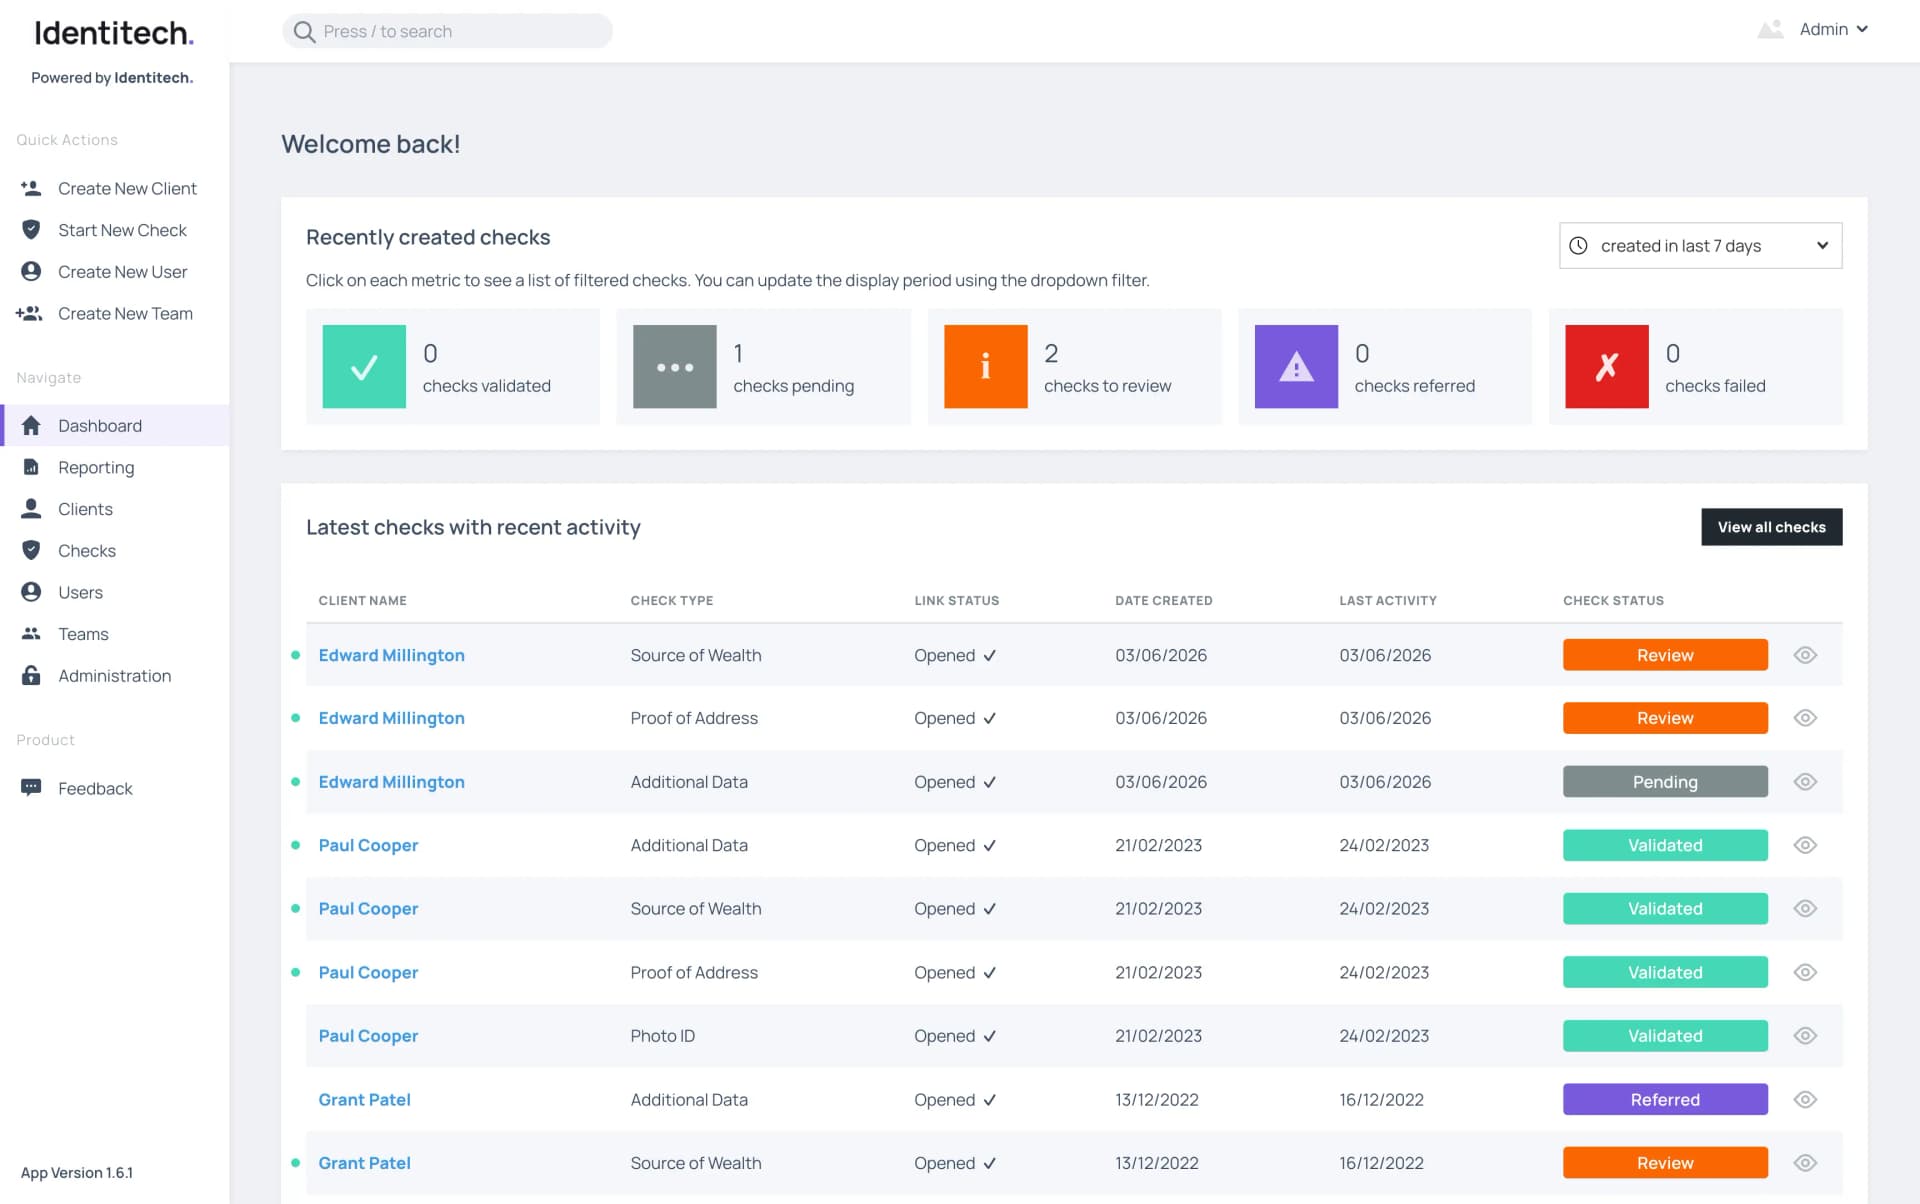1920x1204 pixels.
Task: Click the Reporting document icon
Action: coord(31,467)
